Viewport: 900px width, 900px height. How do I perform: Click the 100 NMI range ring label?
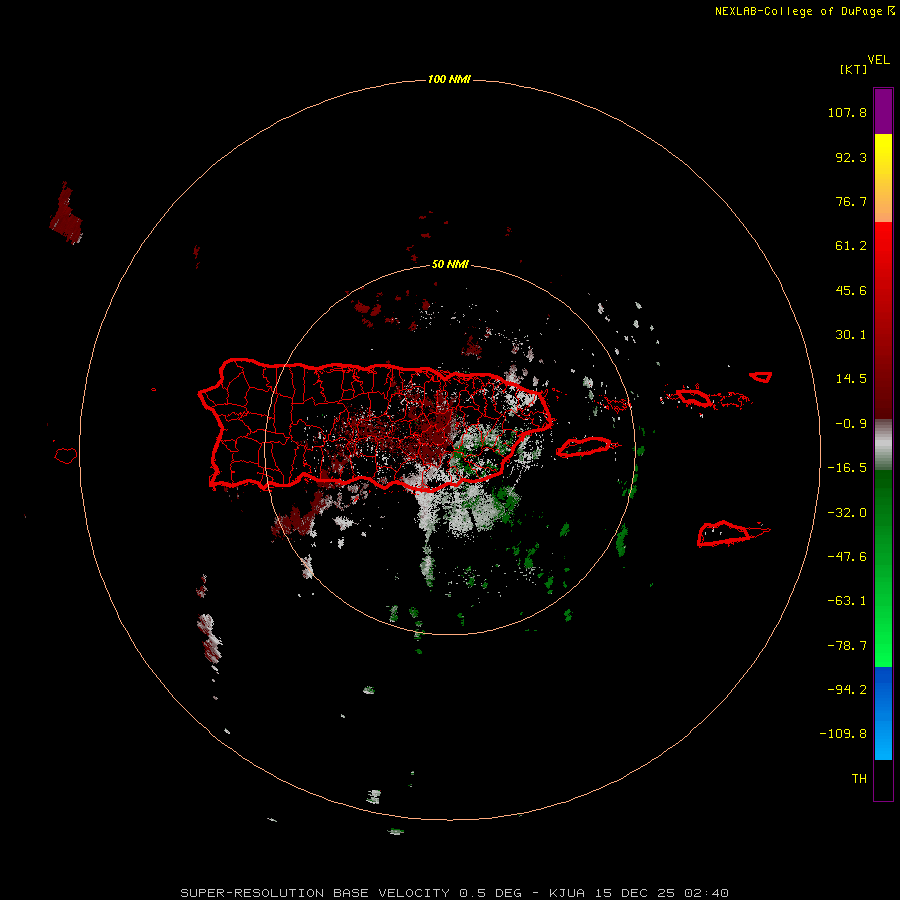point(449,79)
